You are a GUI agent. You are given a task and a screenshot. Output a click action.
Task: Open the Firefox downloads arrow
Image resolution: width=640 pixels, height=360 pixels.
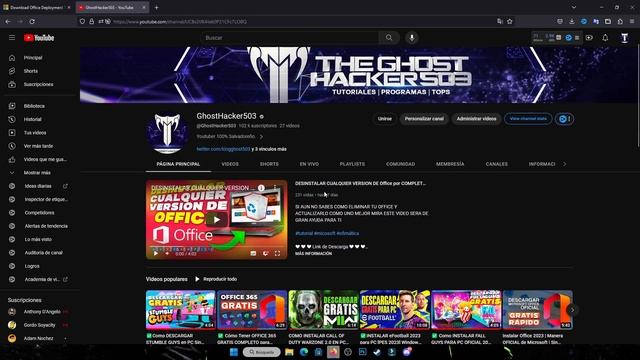pos(572,21)
